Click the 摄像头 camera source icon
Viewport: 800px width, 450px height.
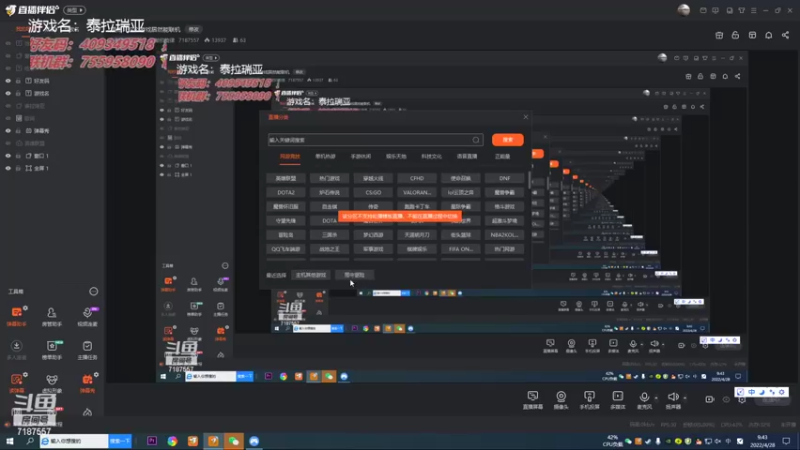click(x=561, y=399)
